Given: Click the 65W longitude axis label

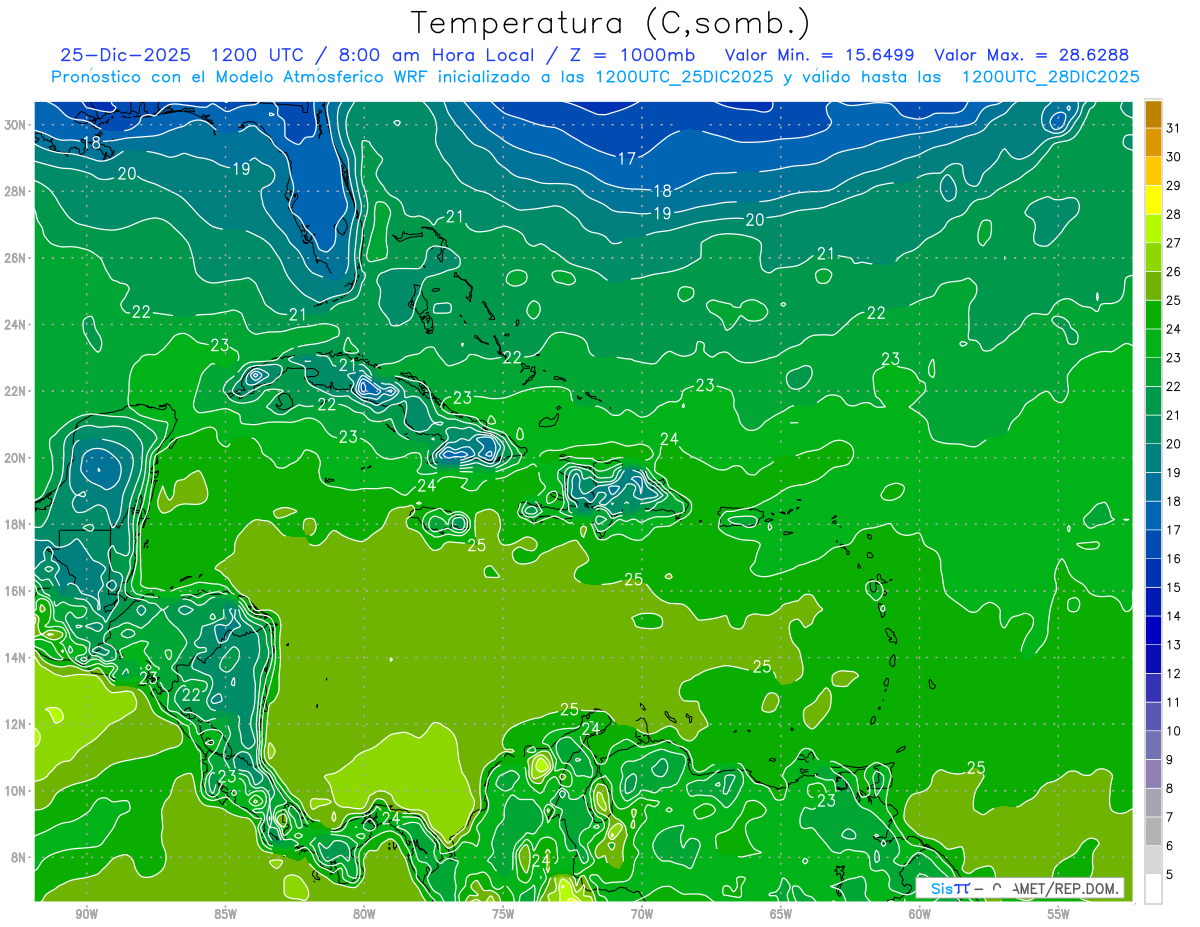Looking at the screenshot, I should coord(781,914).
